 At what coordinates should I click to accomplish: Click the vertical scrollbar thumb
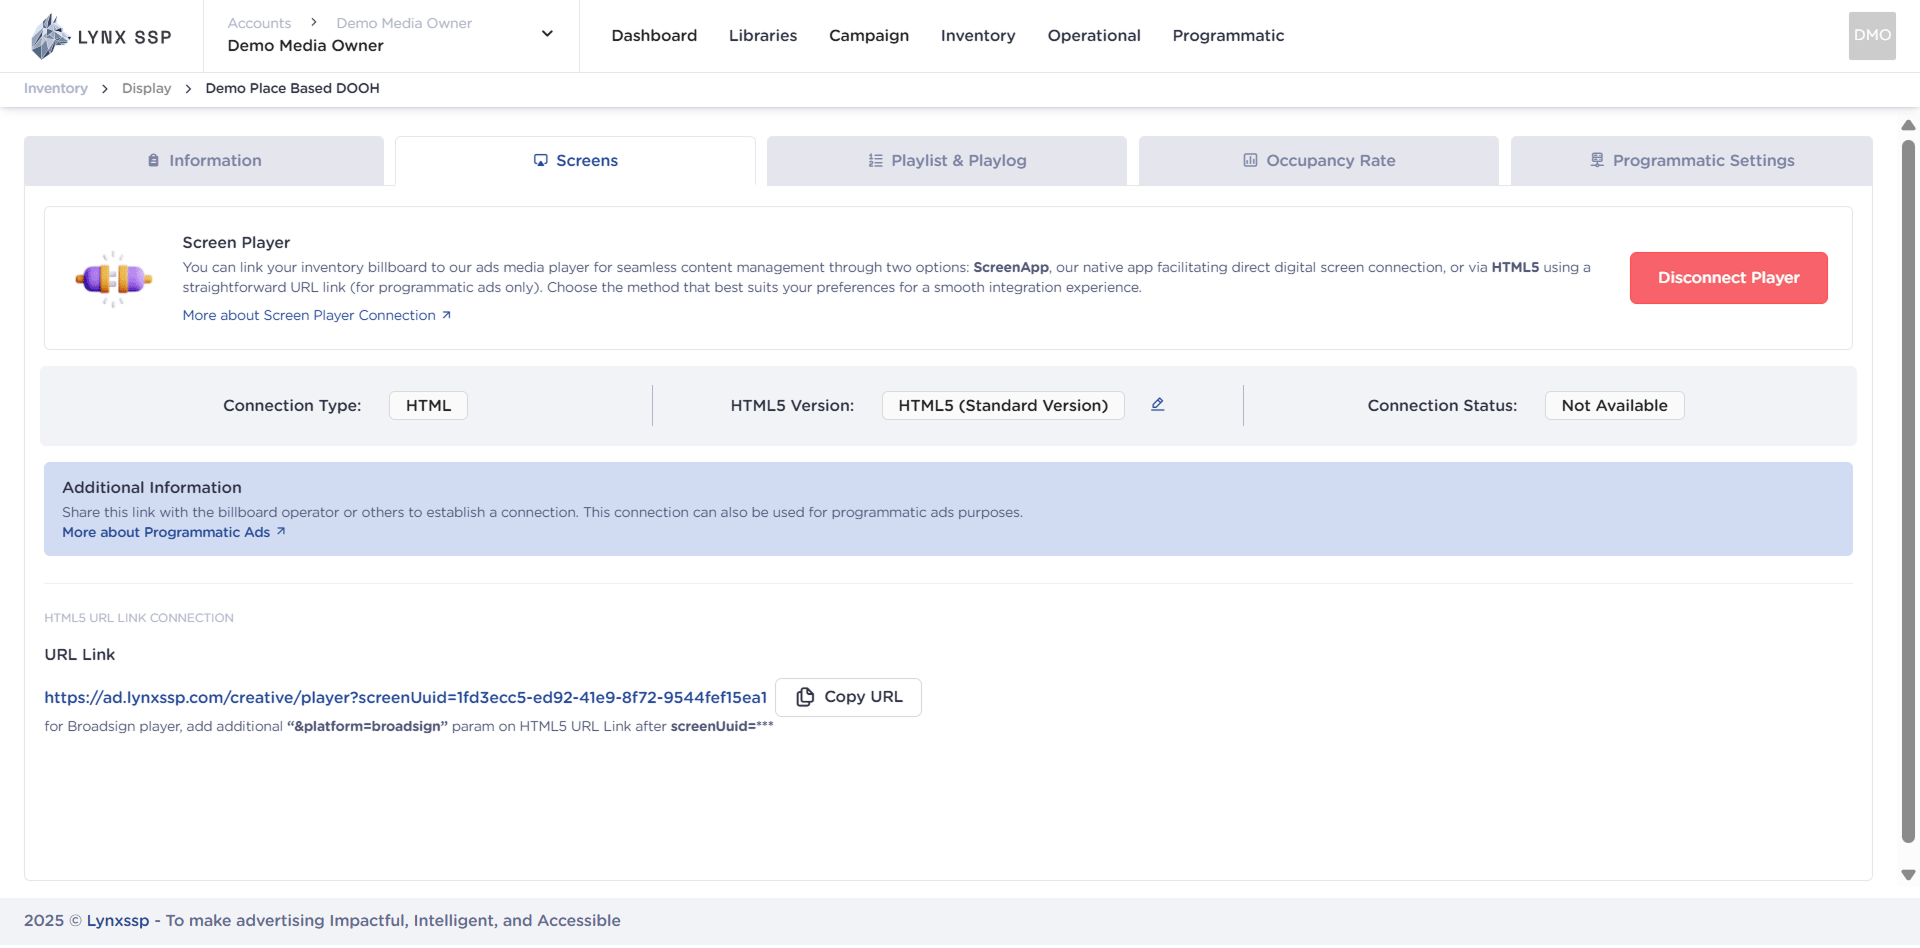[1908, 492]
